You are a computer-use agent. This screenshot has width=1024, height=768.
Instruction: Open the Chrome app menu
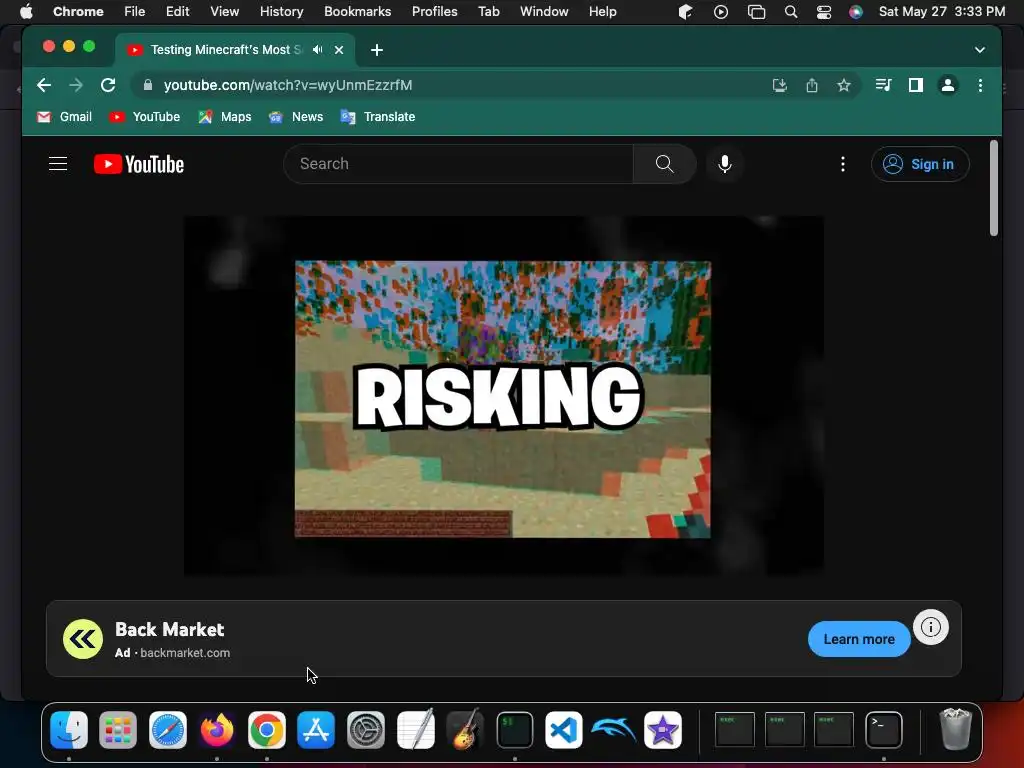tap(78, 12)
